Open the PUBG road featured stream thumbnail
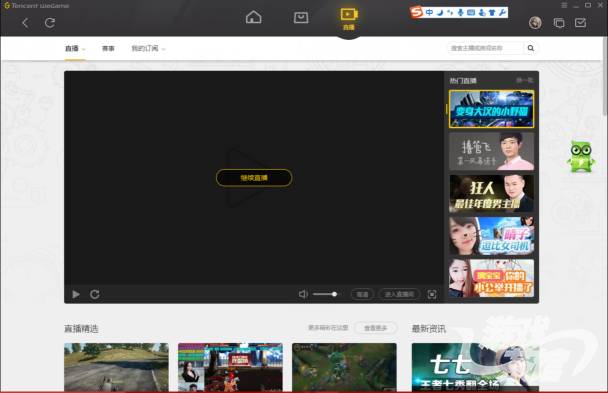Image resolution: width=608 pixels, height=393 pixels. [x=116, y=367]
